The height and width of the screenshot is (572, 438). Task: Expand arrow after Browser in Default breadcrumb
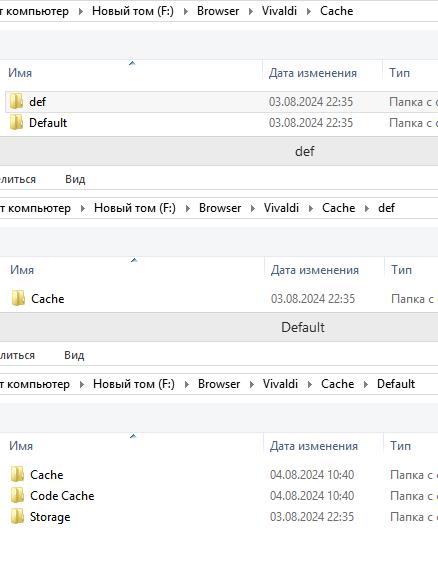pos(252,384)
